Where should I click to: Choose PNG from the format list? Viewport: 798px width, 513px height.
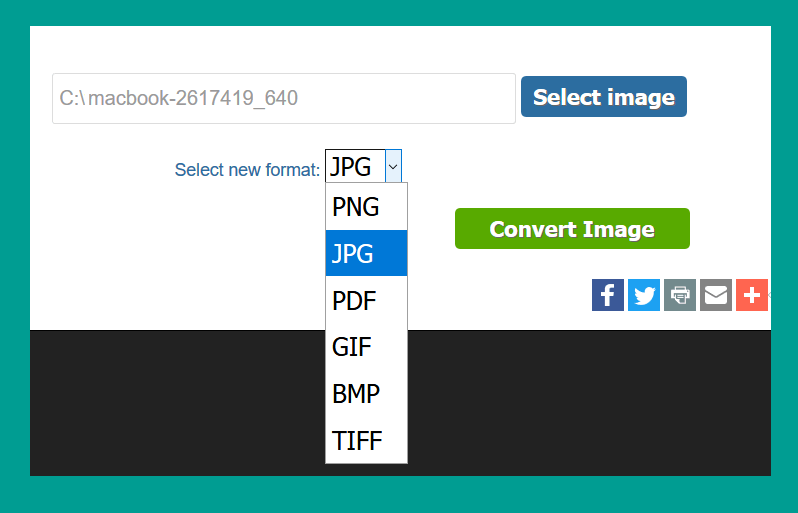[x=366, y=207]
